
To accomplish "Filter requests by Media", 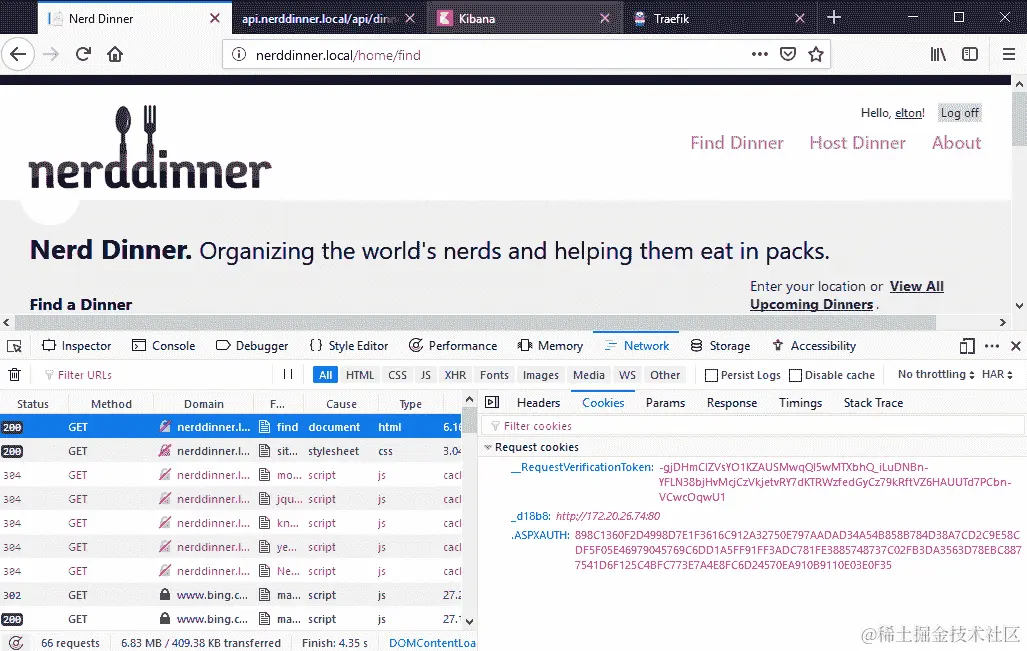I will pos(589,375).
